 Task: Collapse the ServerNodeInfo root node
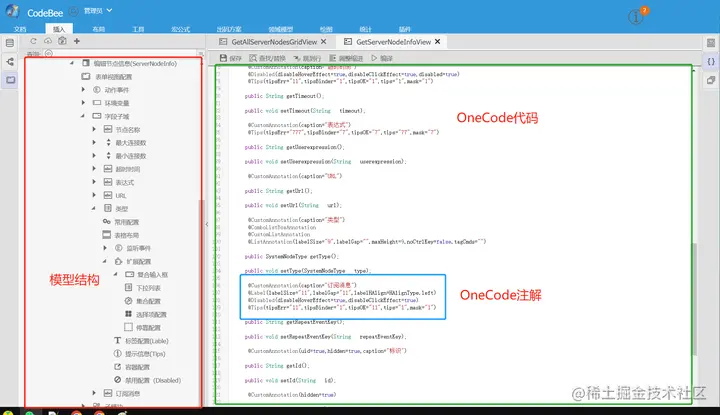(72, 63)
